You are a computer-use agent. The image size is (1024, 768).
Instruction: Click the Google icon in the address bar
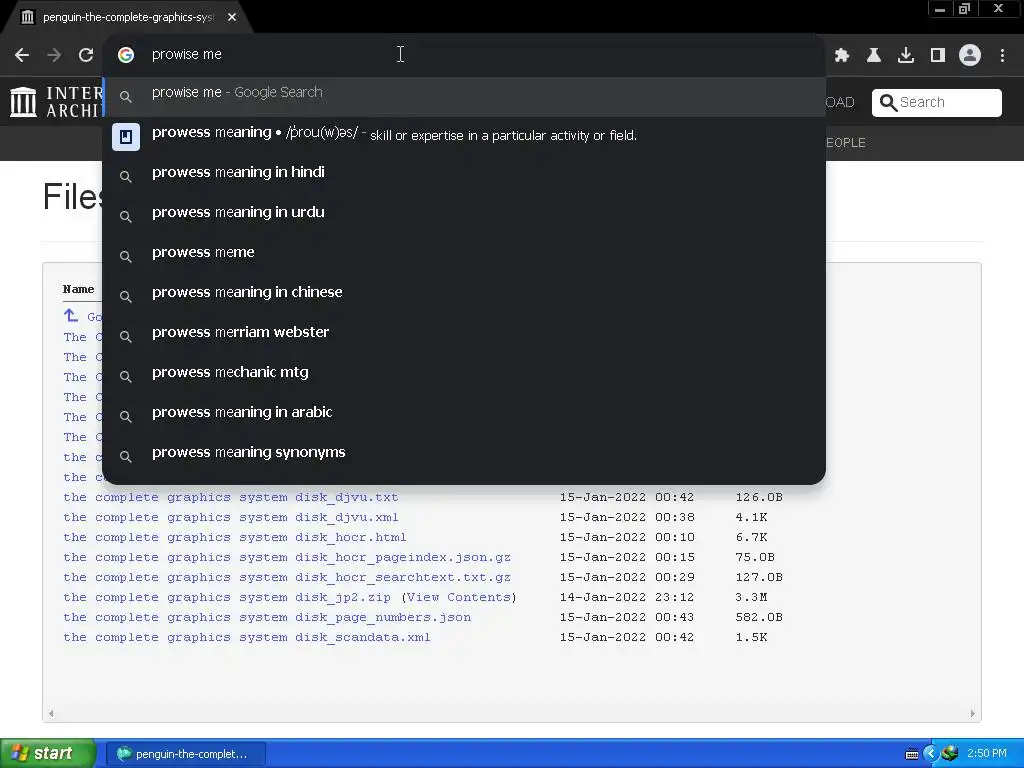coord(126,55)
